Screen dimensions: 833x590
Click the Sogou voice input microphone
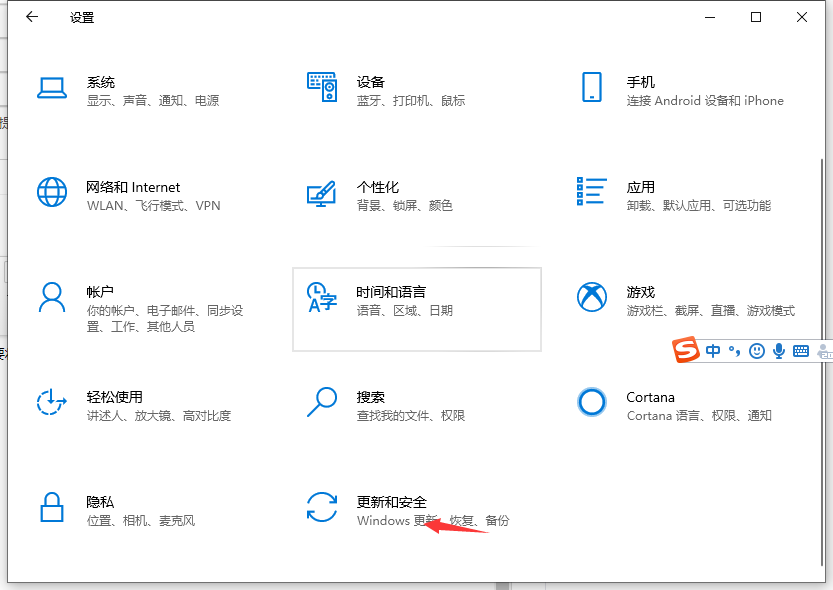(x=779, y=350)
